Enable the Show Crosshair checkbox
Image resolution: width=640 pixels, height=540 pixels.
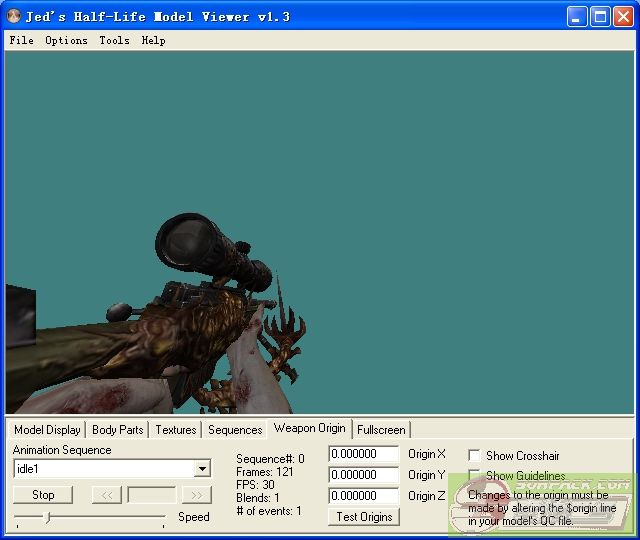coord(475,456)
